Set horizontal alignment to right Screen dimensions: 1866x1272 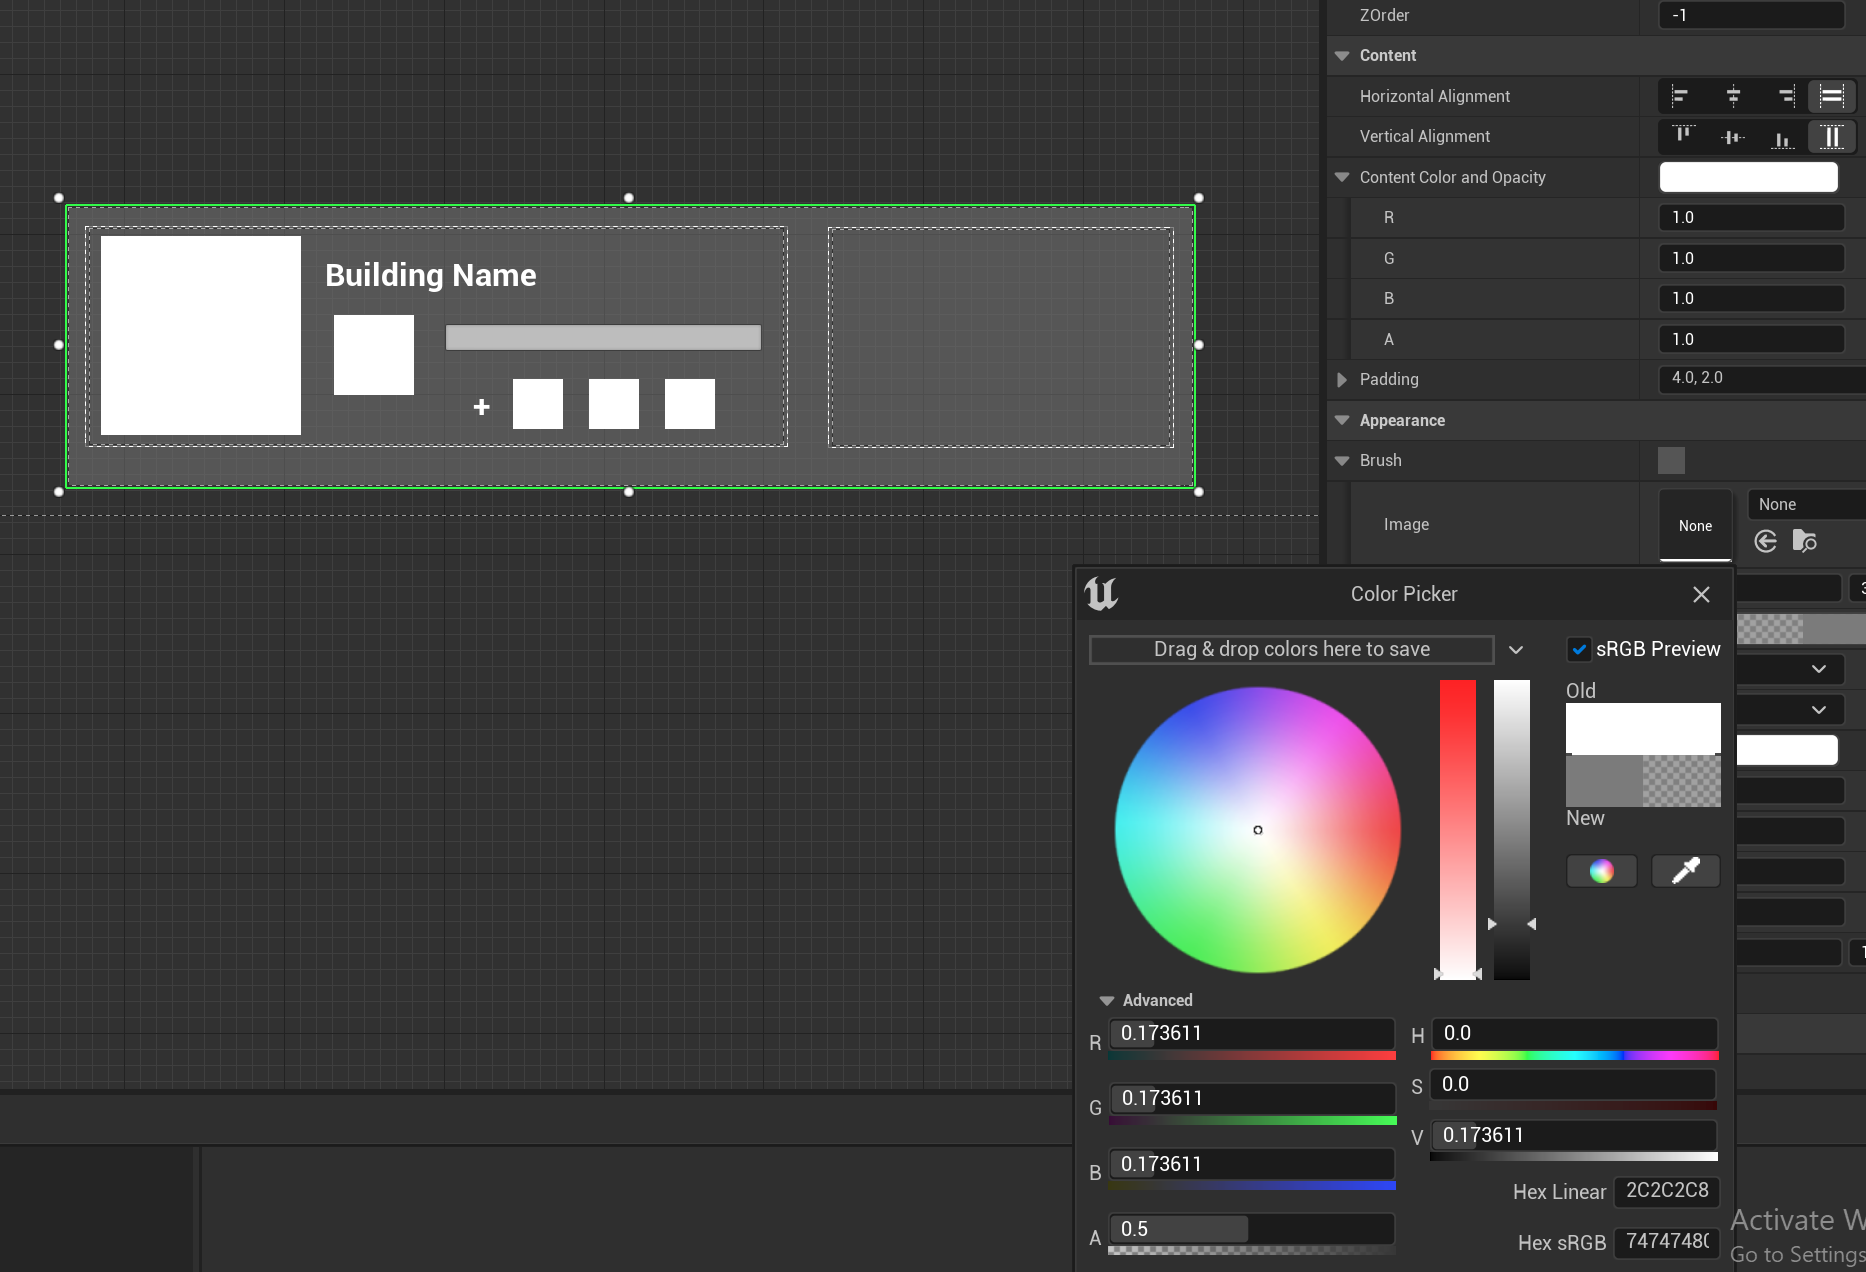pyautogui.click(x=1785, y=96)
